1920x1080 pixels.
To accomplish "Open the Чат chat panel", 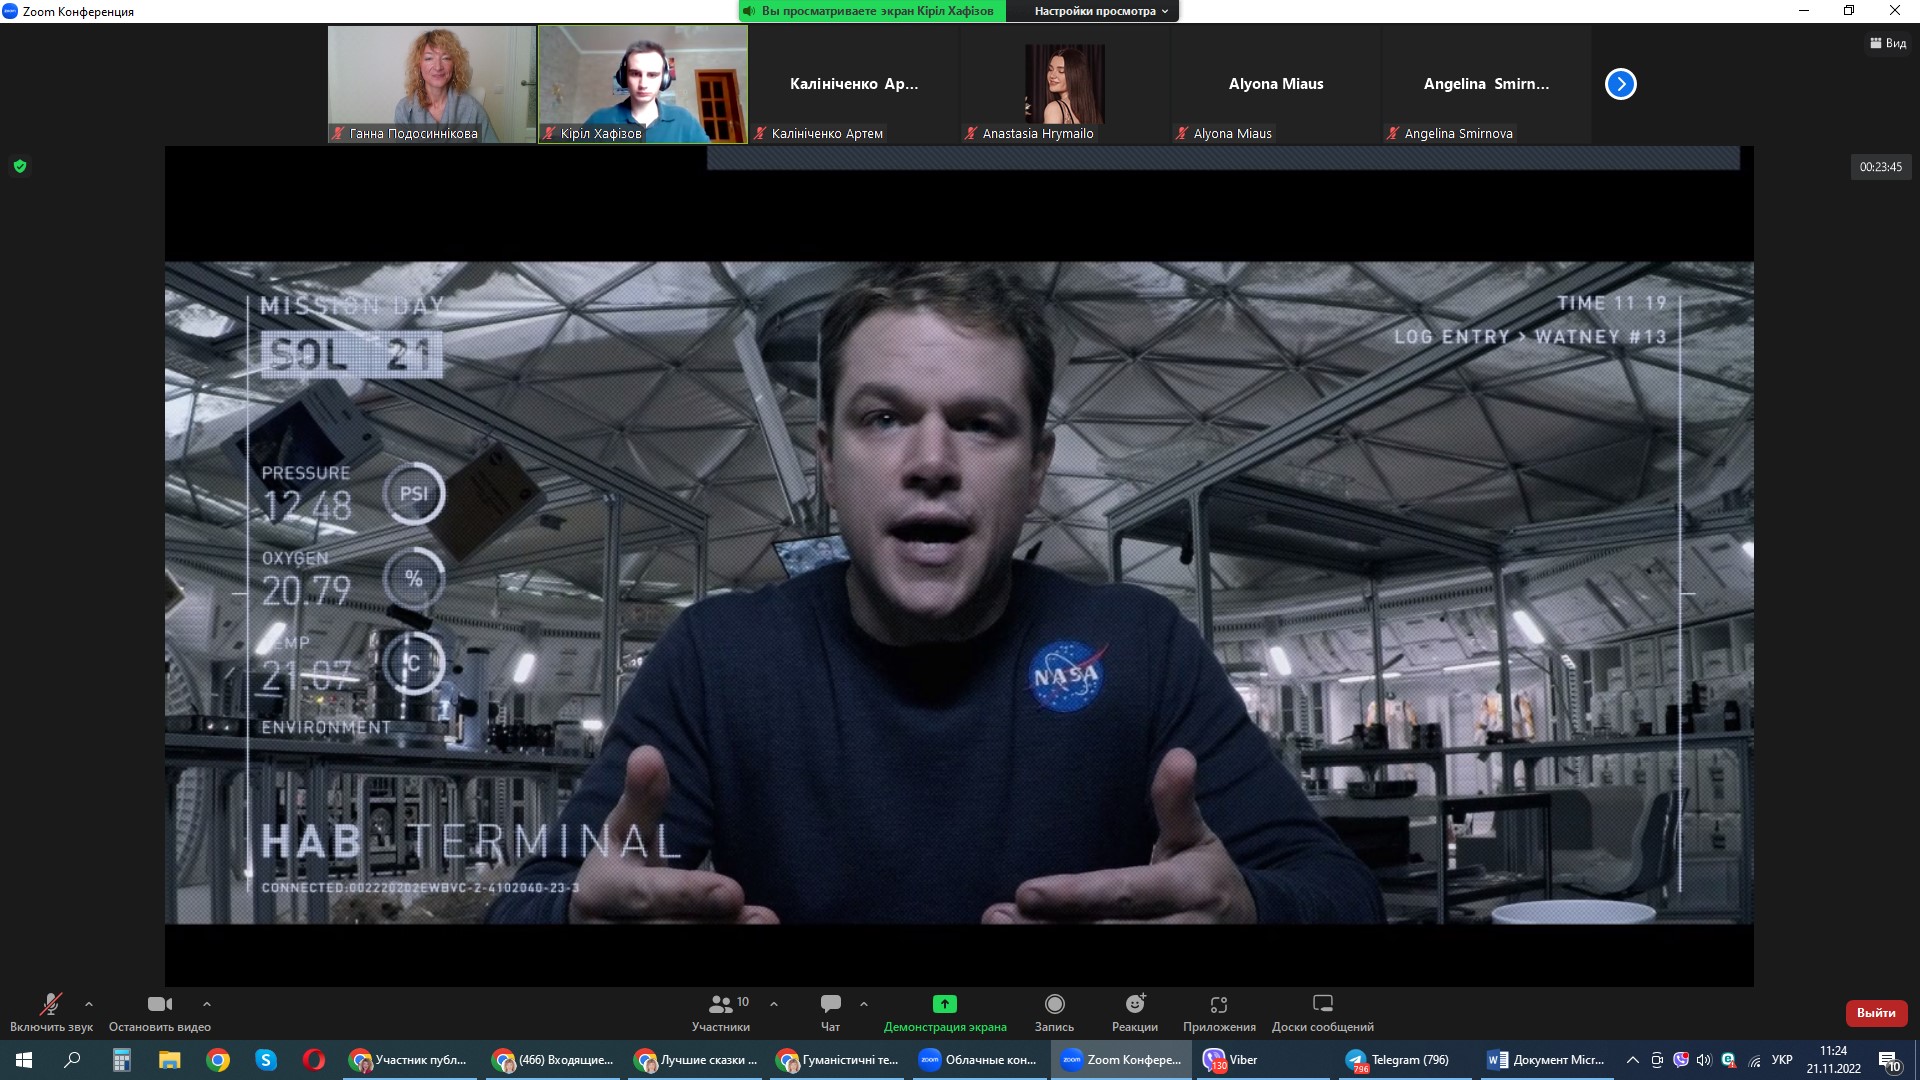I will click(x=830, y=1011).
